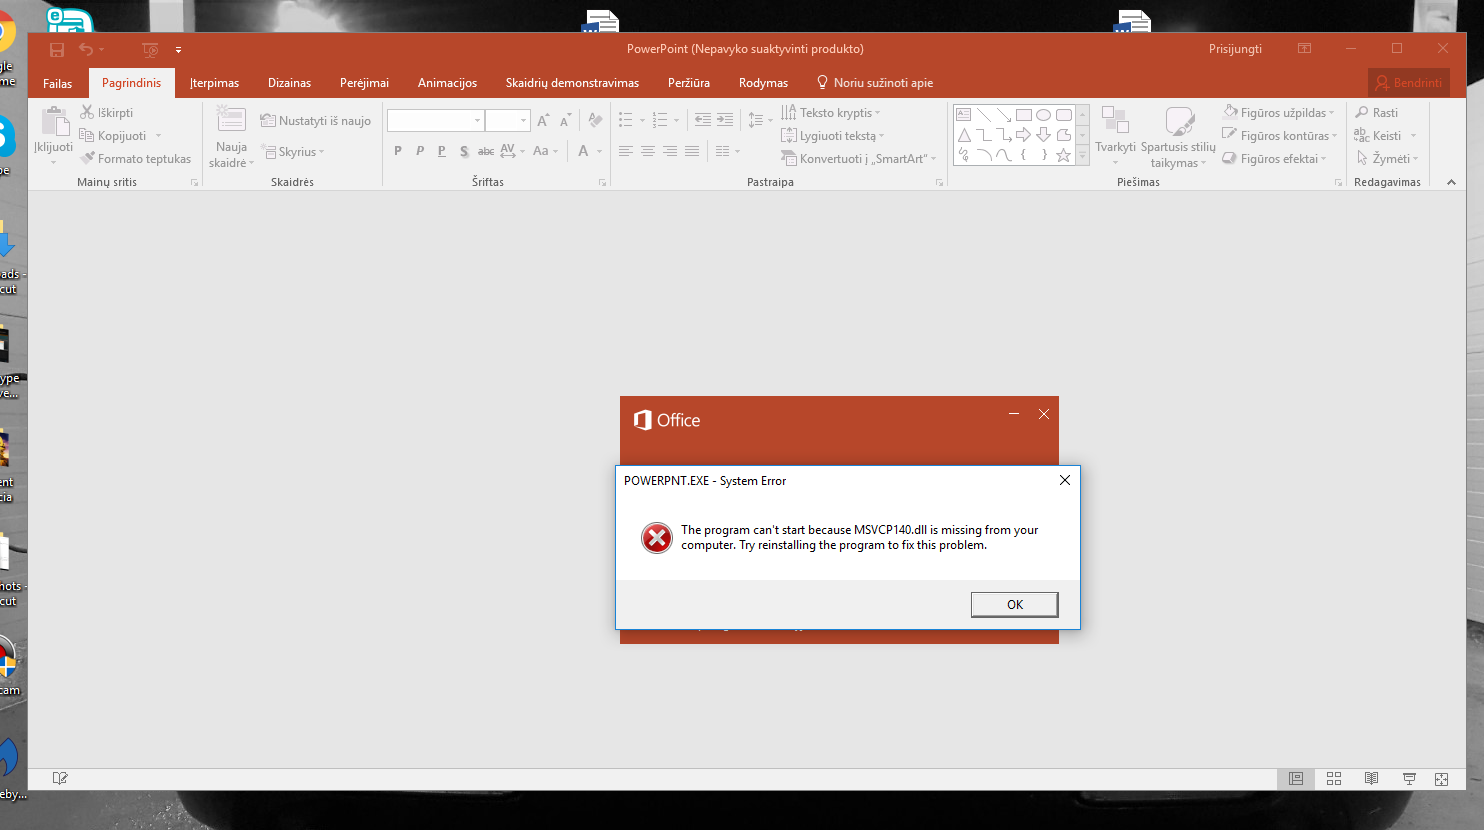Select the Perėjimai tab
Viewport: 1484px width, 830px height.
[364, 83]
